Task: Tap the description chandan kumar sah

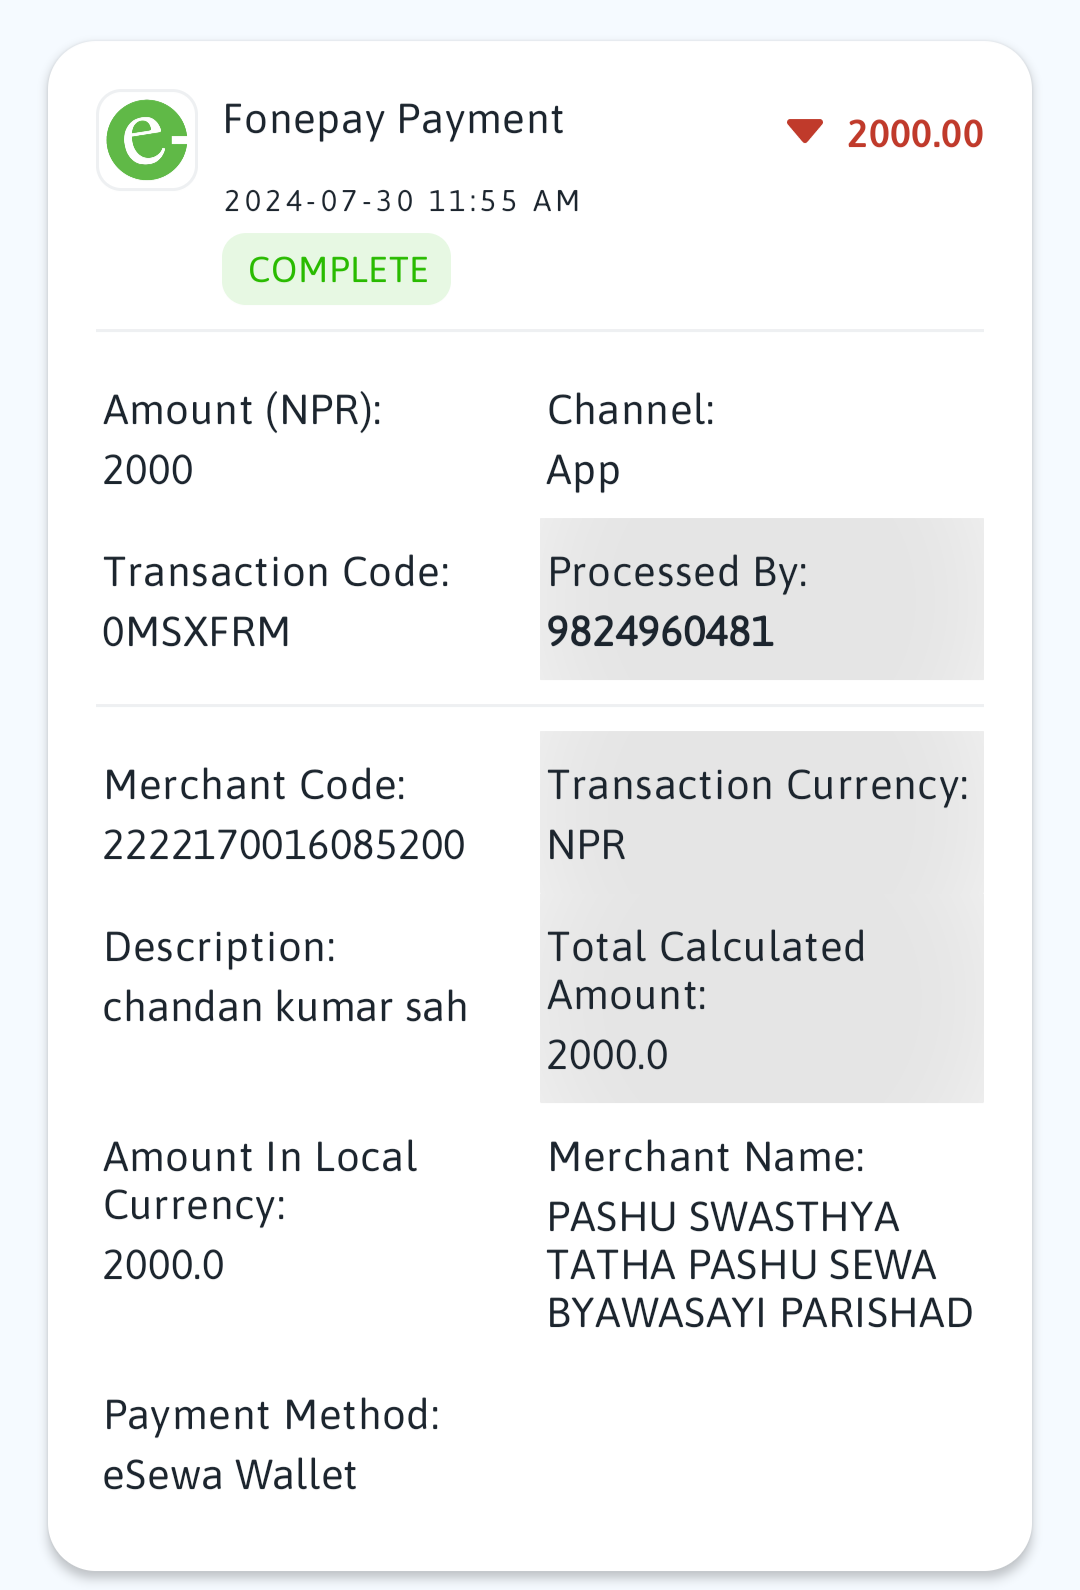Action: click(x=285, y=1007)
